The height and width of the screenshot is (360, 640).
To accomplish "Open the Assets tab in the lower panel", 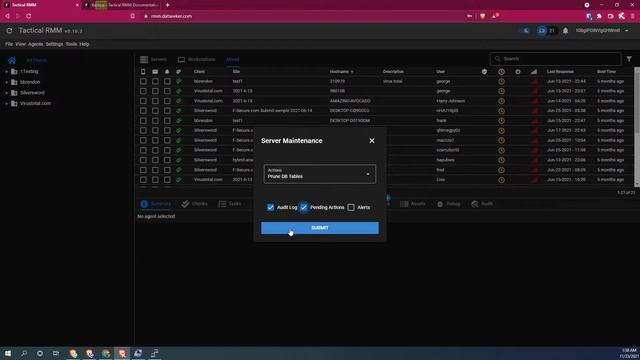I will click(x=413, y=204).
